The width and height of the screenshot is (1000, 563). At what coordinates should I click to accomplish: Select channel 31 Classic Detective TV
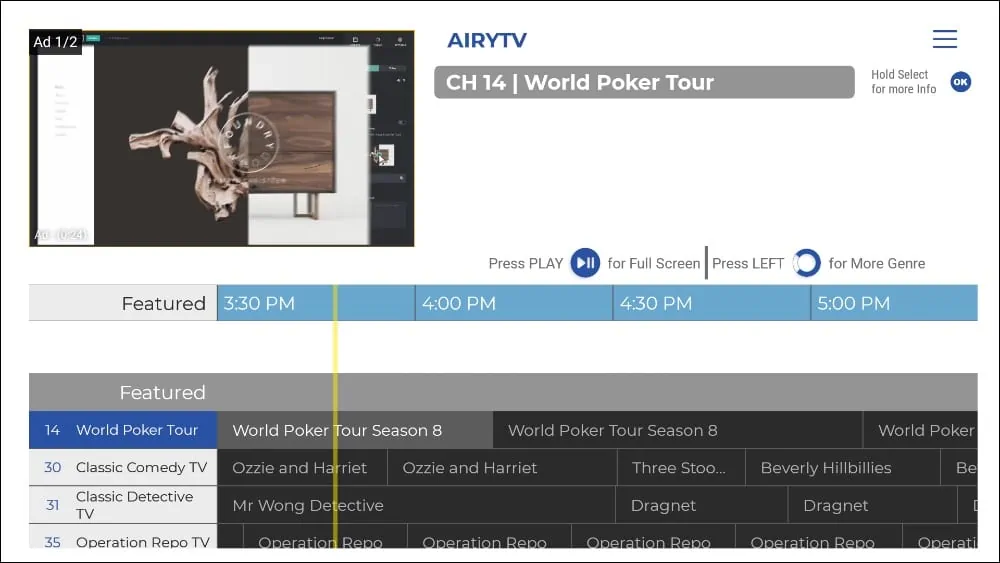coord(123,505)
